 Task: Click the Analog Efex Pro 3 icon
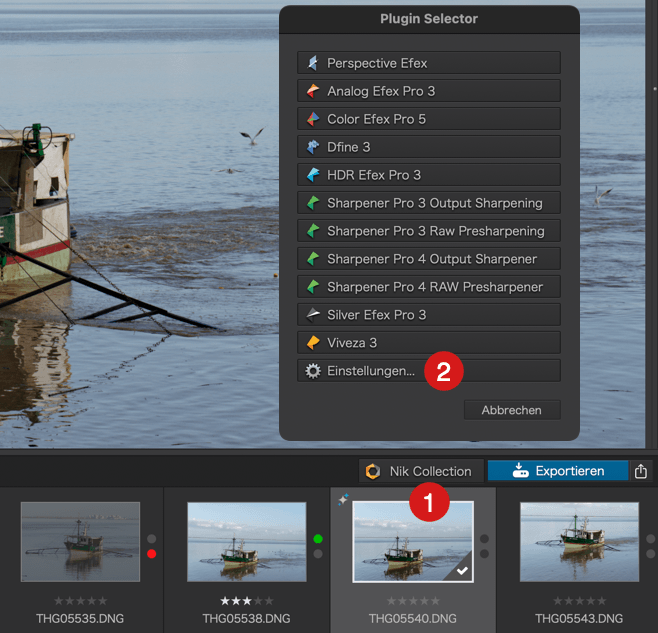[x=313, y=91]
